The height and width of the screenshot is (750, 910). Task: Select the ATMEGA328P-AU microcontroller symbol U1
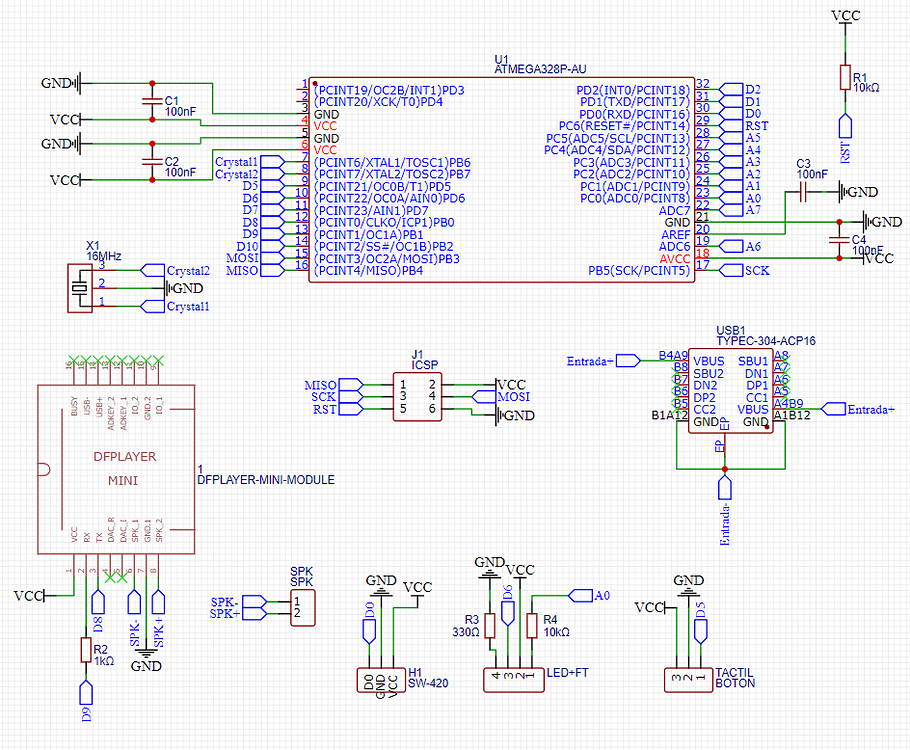[x=500, y=180]
